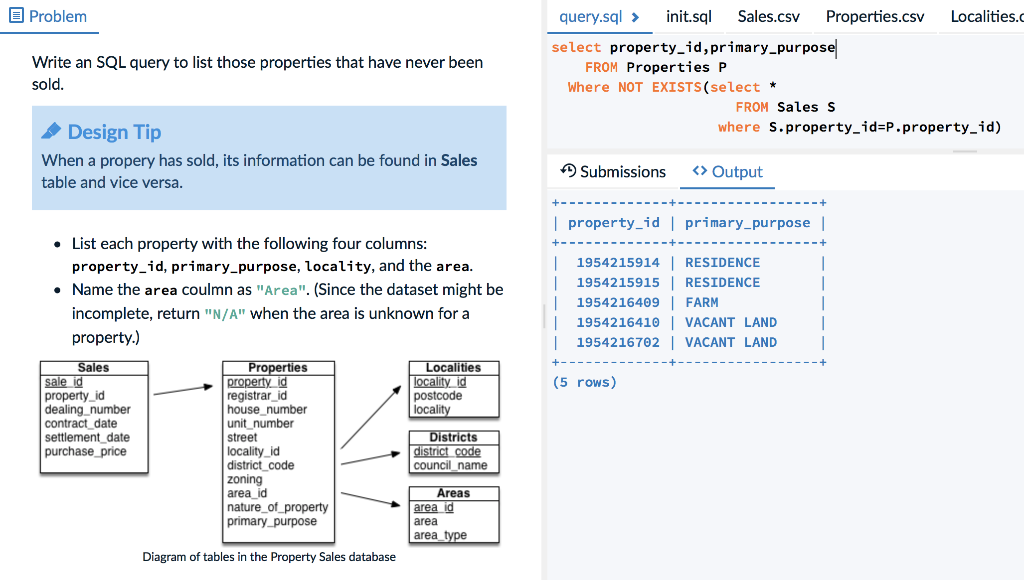Image resolution: width=1024 pixels, height=580 pixels.
Task: Open the Sales.csv tab
Action: click(767, 16)
